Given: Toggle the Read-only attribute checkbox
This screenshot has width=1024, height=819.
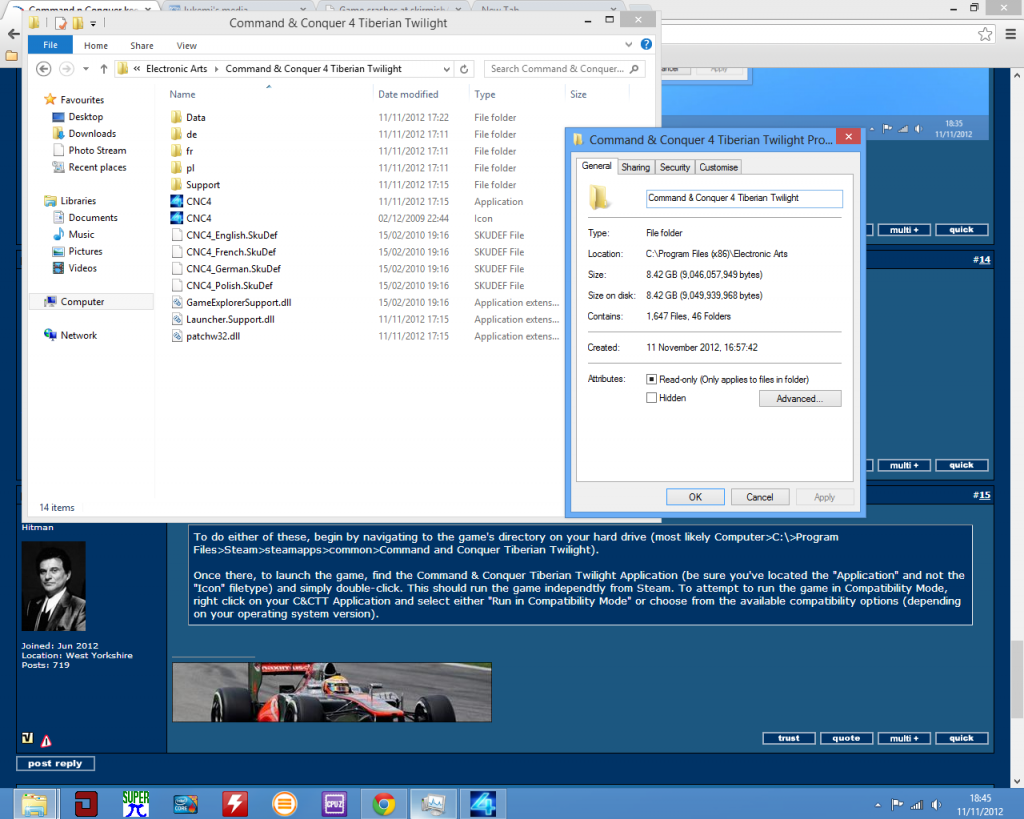Looking at the screenshot, I should pos(651,379).
